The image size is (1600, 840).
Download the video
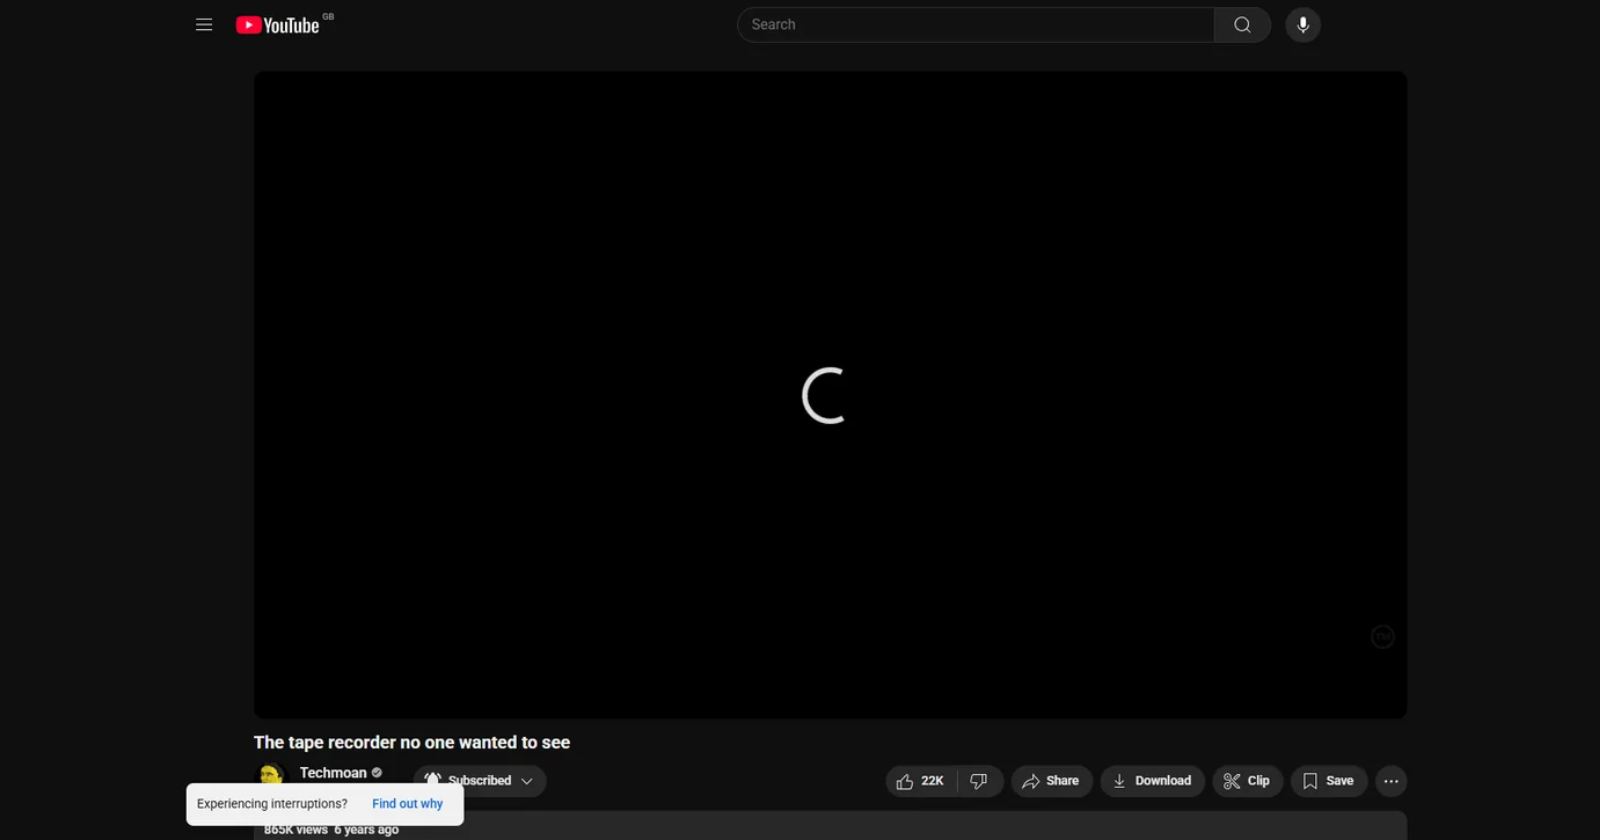click(1152, 781)
